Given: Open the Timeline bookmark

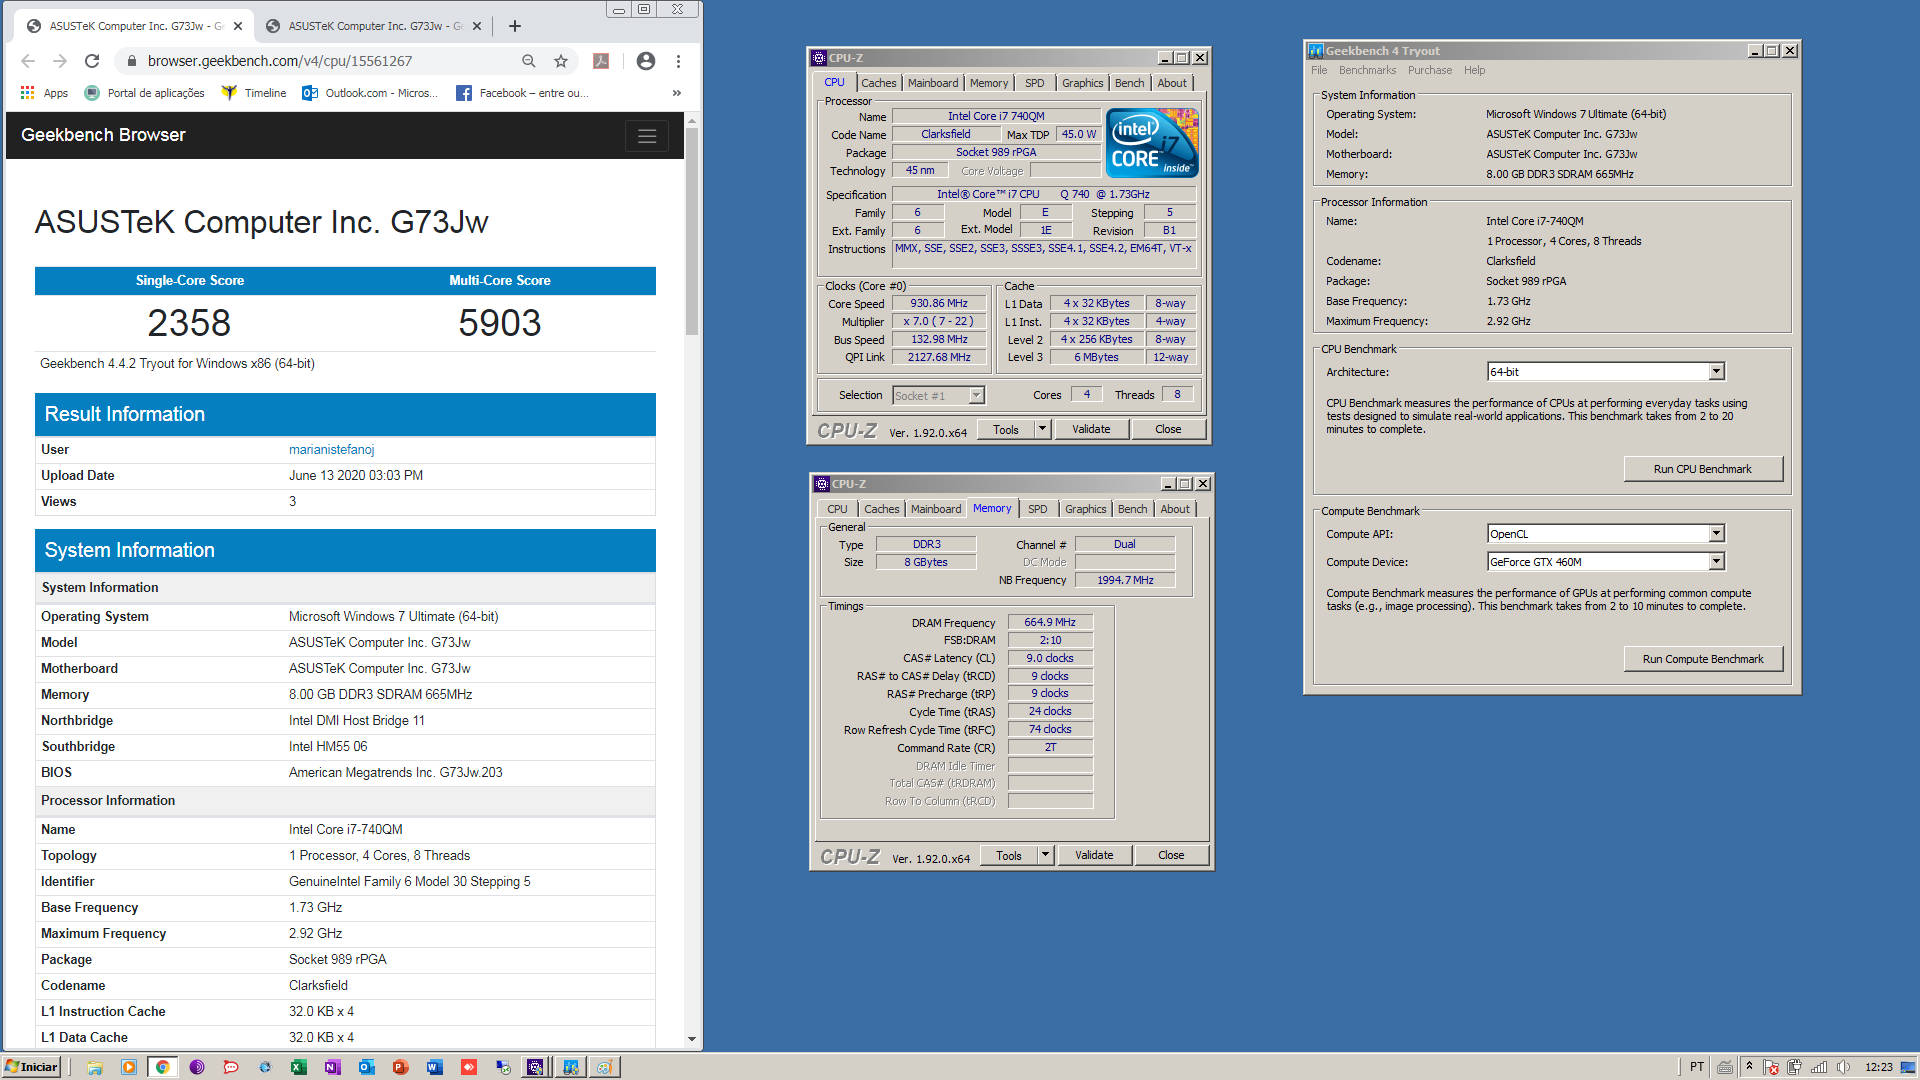Looking at the screenshot, I should pyautogui.click(x=254, y=93).
